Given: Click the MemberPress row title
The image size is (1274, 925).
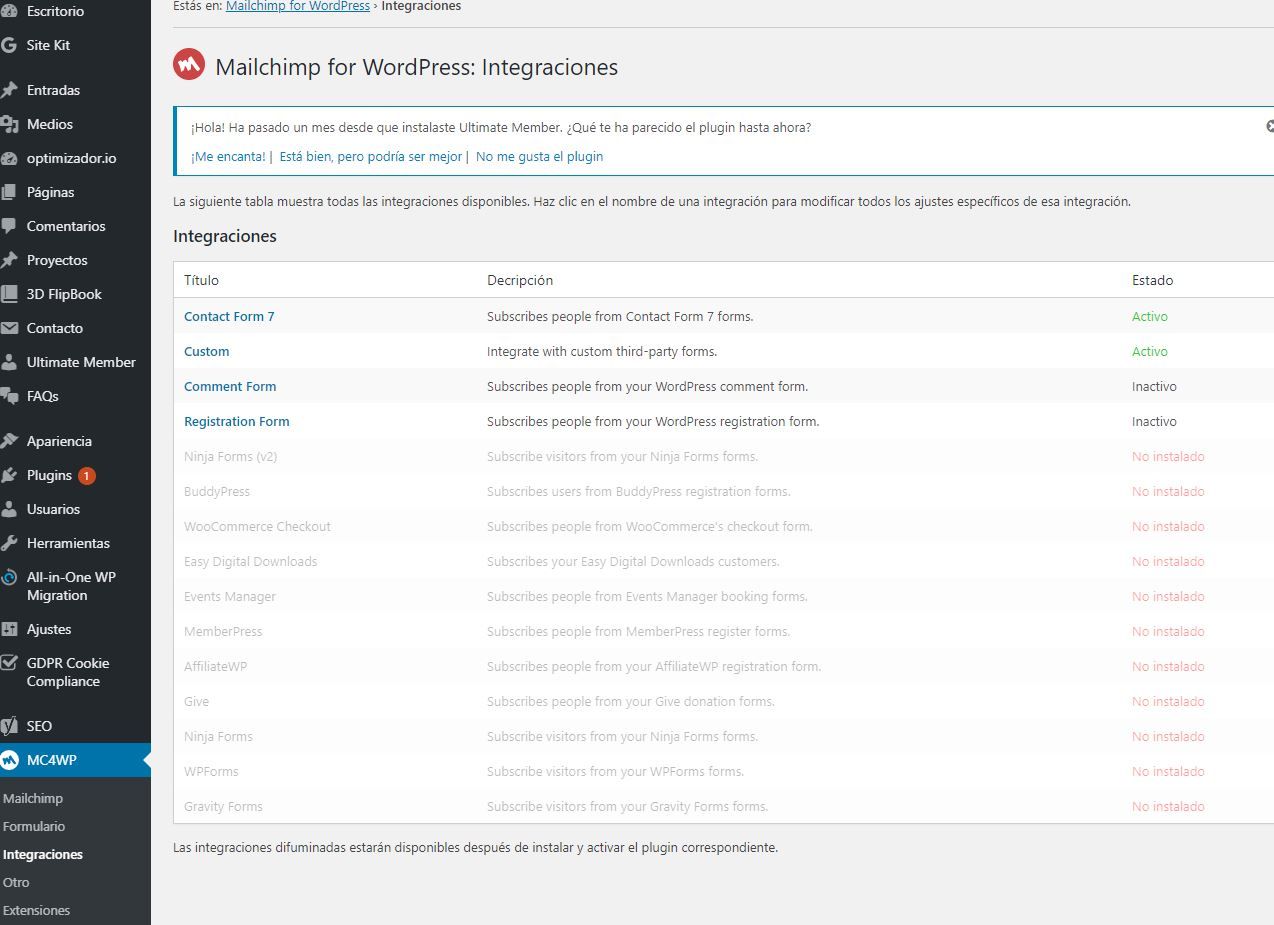Looking at the screenshot, I should click(x=223, y=631).
